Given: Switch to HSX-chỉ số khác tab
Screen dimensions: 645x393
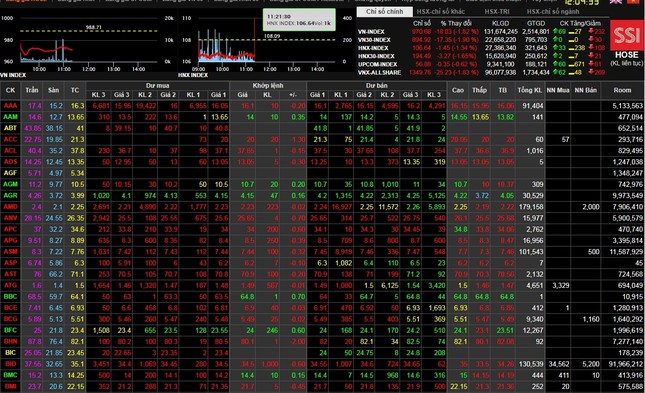Looking at the screenshot, I should (441, 12).
